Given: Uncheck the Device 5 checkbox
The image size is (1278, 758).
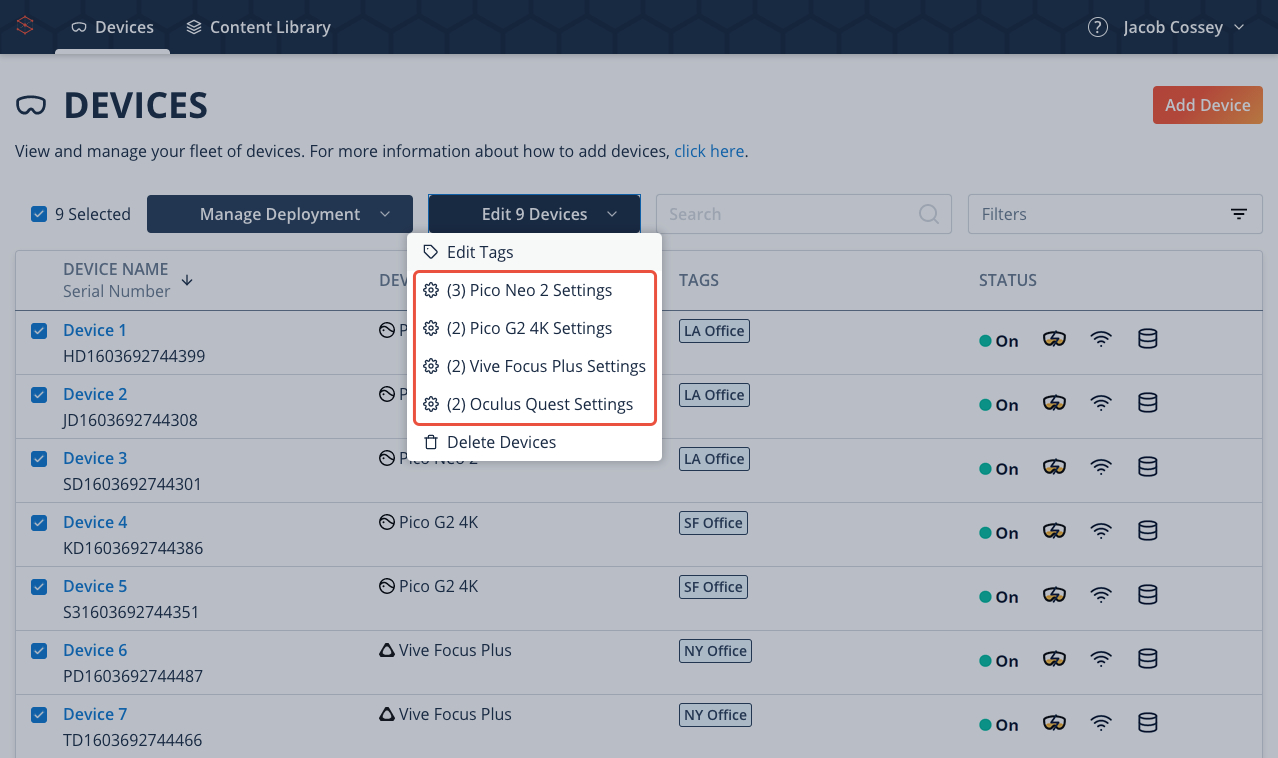Looking at the screenshot, I should [x=39, y=587].
